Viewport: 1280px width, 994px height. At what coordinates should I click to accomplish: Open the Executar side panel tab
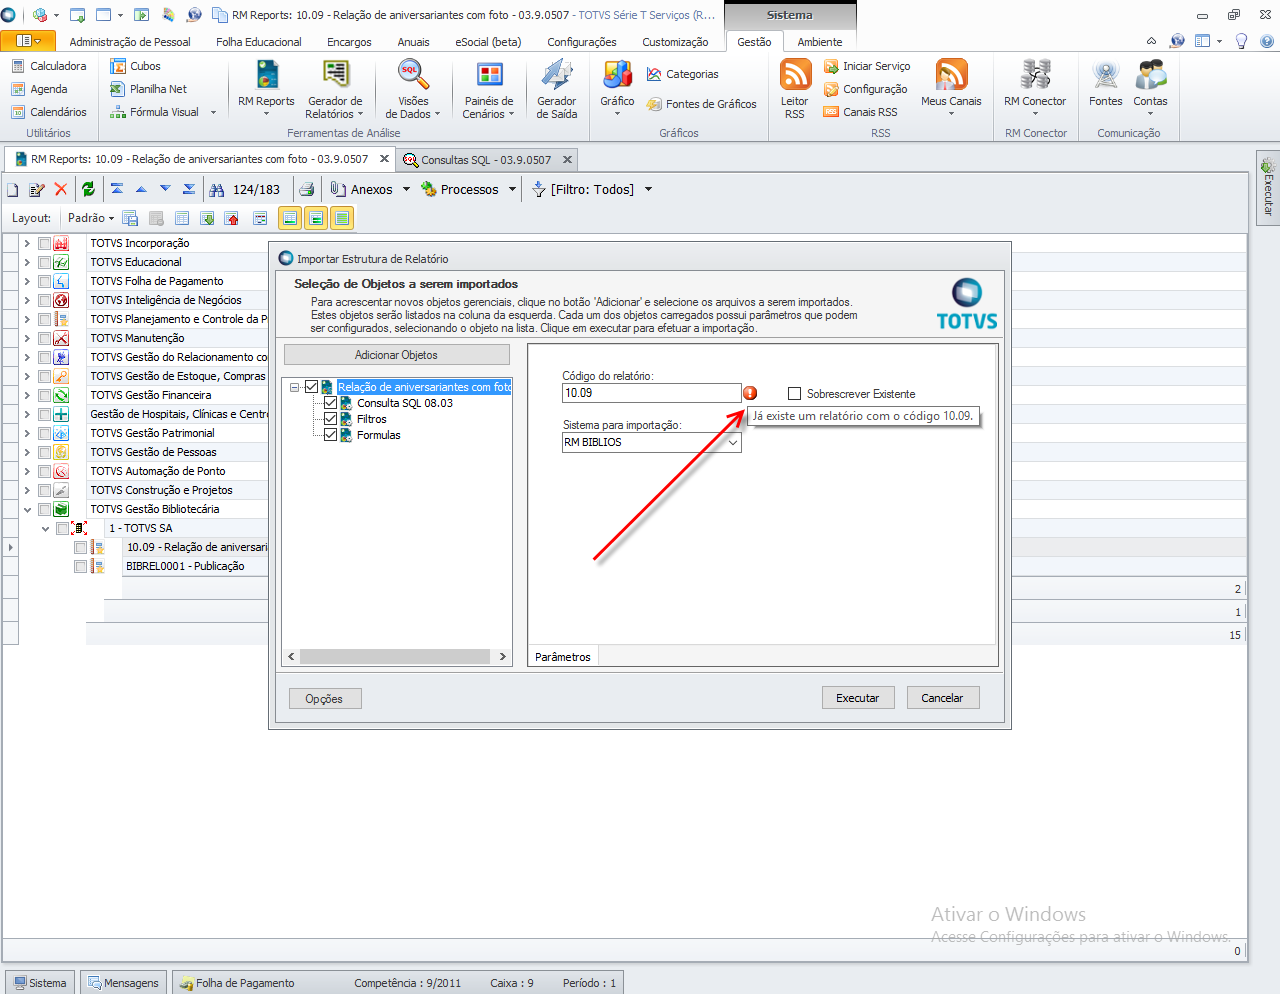[x=1268, y=187]
